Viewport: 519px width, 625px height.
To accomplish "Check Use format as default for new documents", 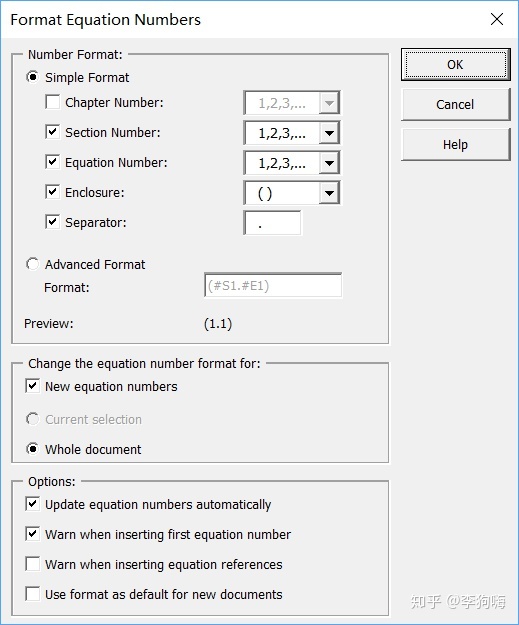I will [x=33, y=594].
